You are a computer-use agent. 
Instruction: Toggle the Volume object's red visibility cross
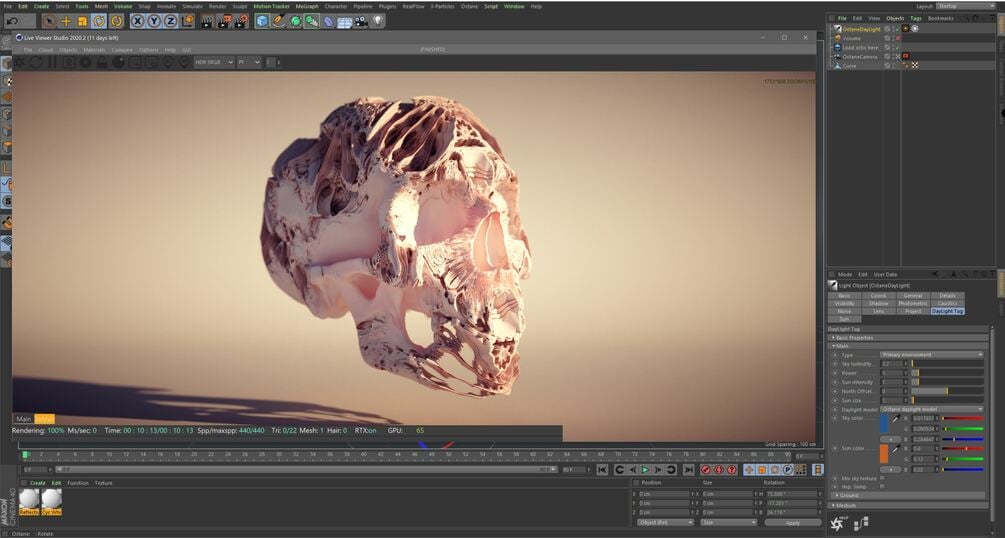tap(896, 38)
